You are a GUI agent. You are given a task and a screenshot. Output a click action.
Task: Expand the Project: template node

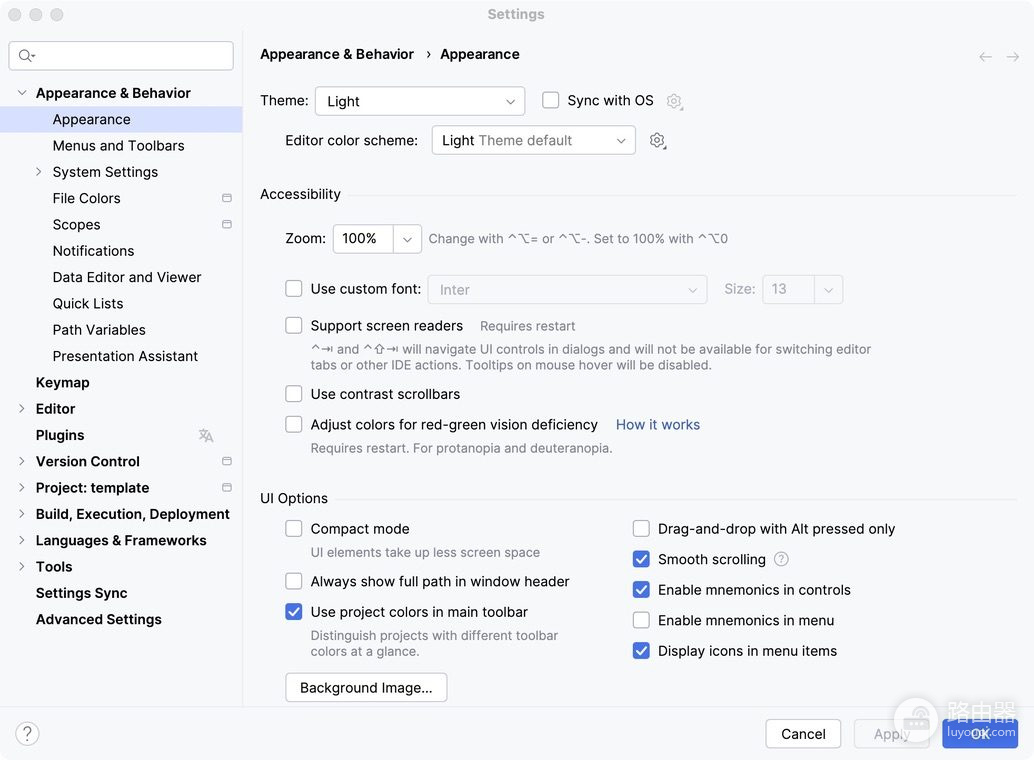[x=22, y=488]
